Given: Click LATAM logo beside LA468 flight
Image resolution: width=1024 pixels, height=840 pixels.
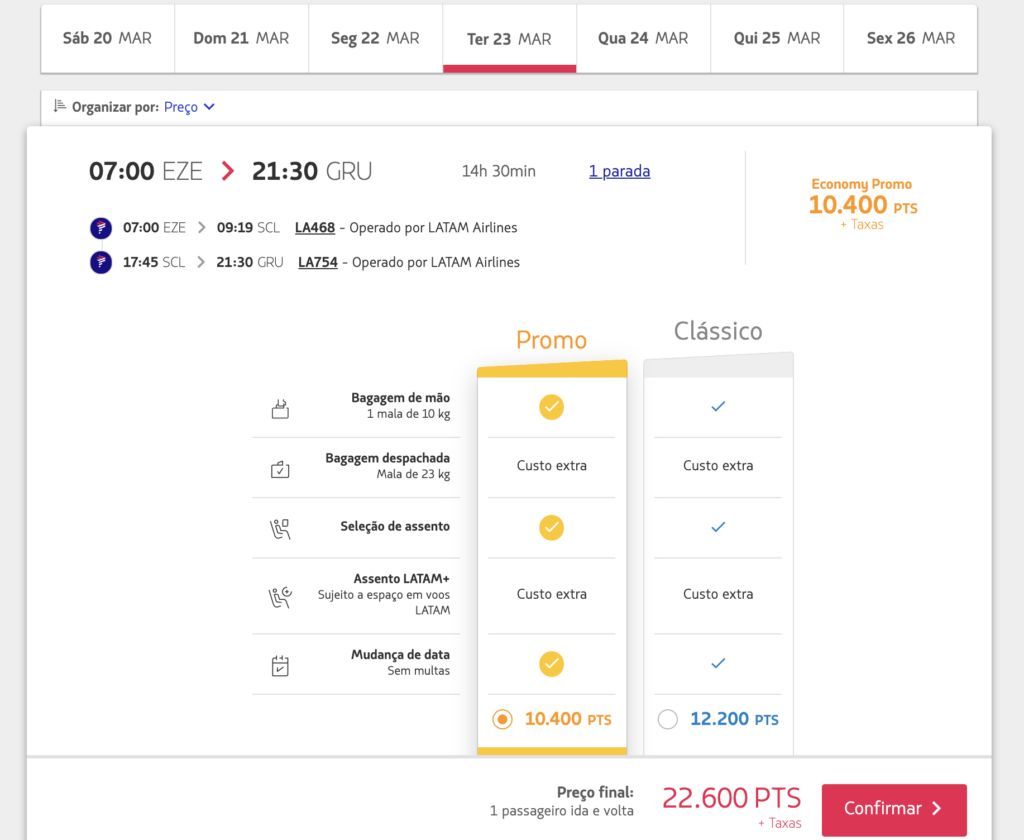Looking at the screenshot, I should click(101, 228).
